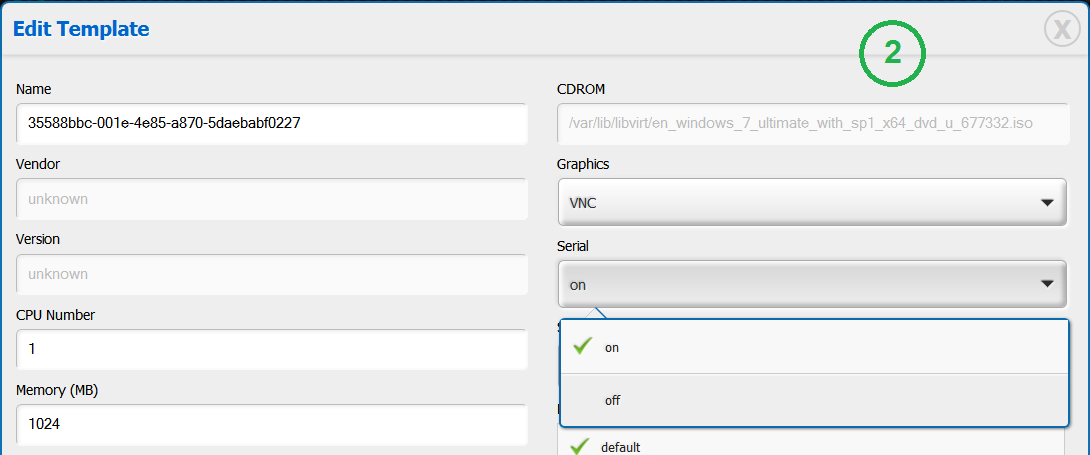This screenshot has height=455, width=1090.
Task: Click the Graphics dropdown arrow icon
Action: [1046, 203]
